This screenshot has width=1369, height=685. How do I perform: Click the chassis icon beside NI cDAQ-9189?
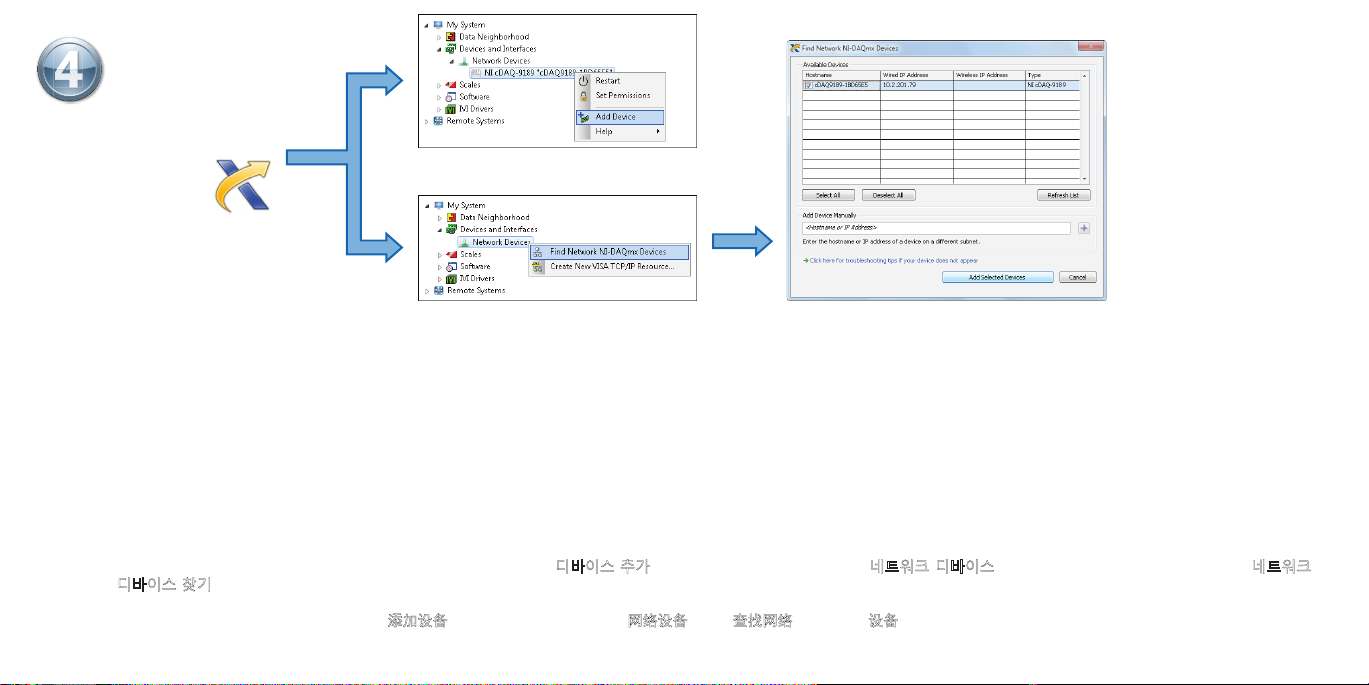[476, 73]
